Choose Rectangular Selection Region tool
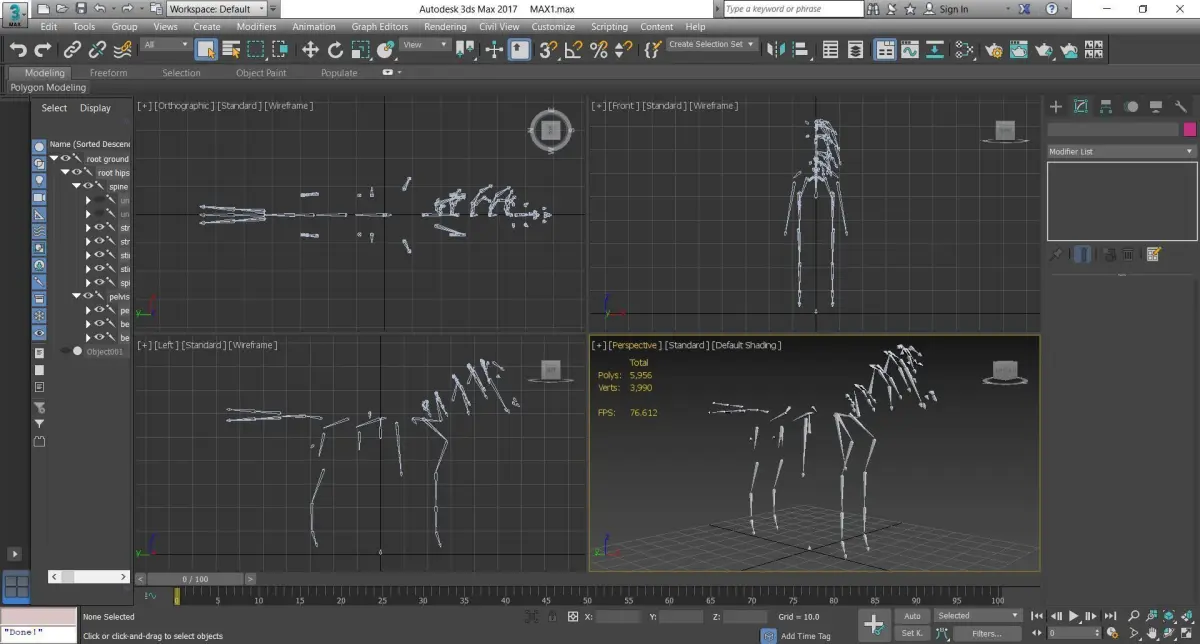The width and height of the screenshot is (1200, 644). [255, 49]
